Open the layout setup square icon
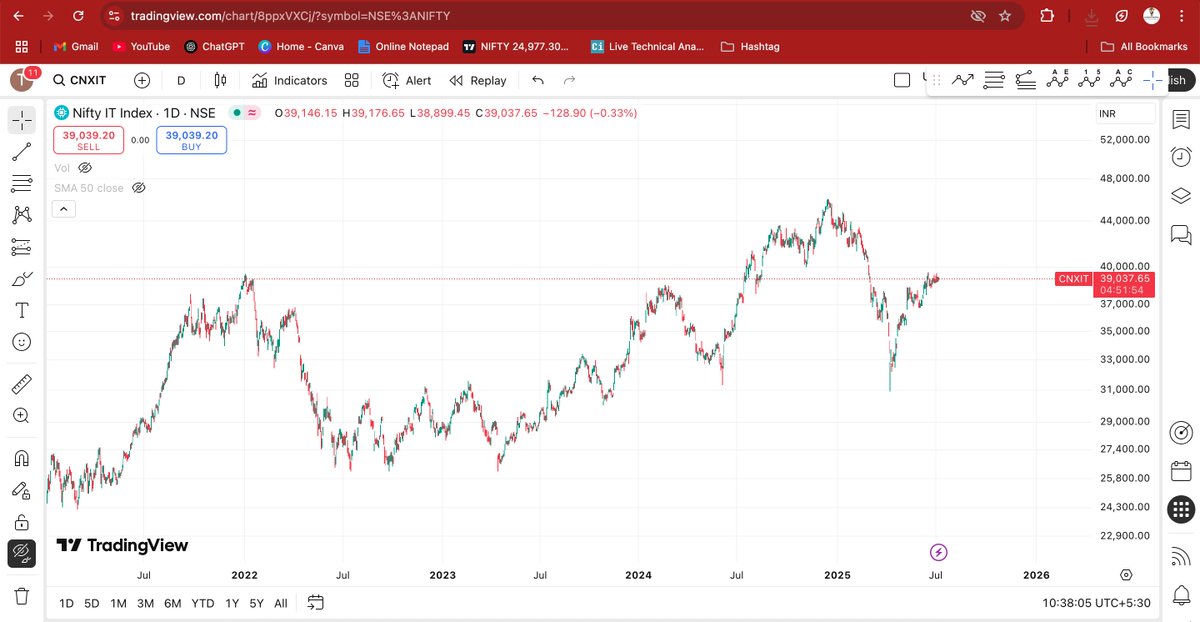The width and height of the screenshot is (1200, 622). 902,80
